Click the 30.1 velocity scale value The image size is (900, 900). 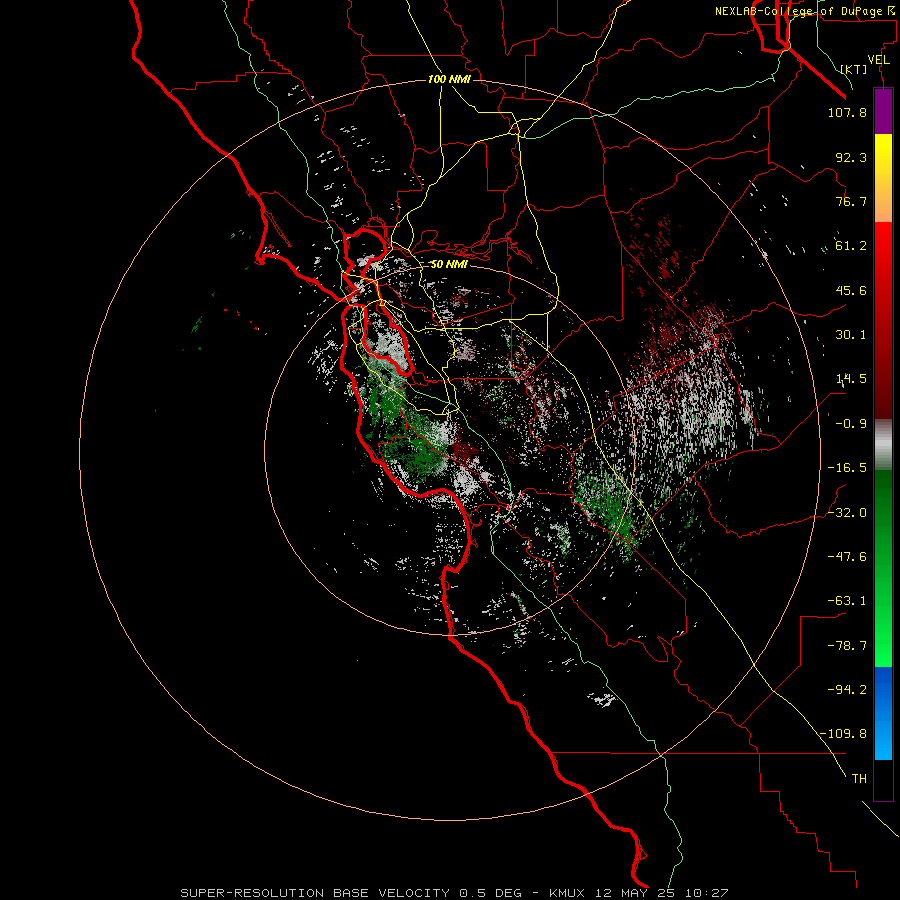click(851, 335)
